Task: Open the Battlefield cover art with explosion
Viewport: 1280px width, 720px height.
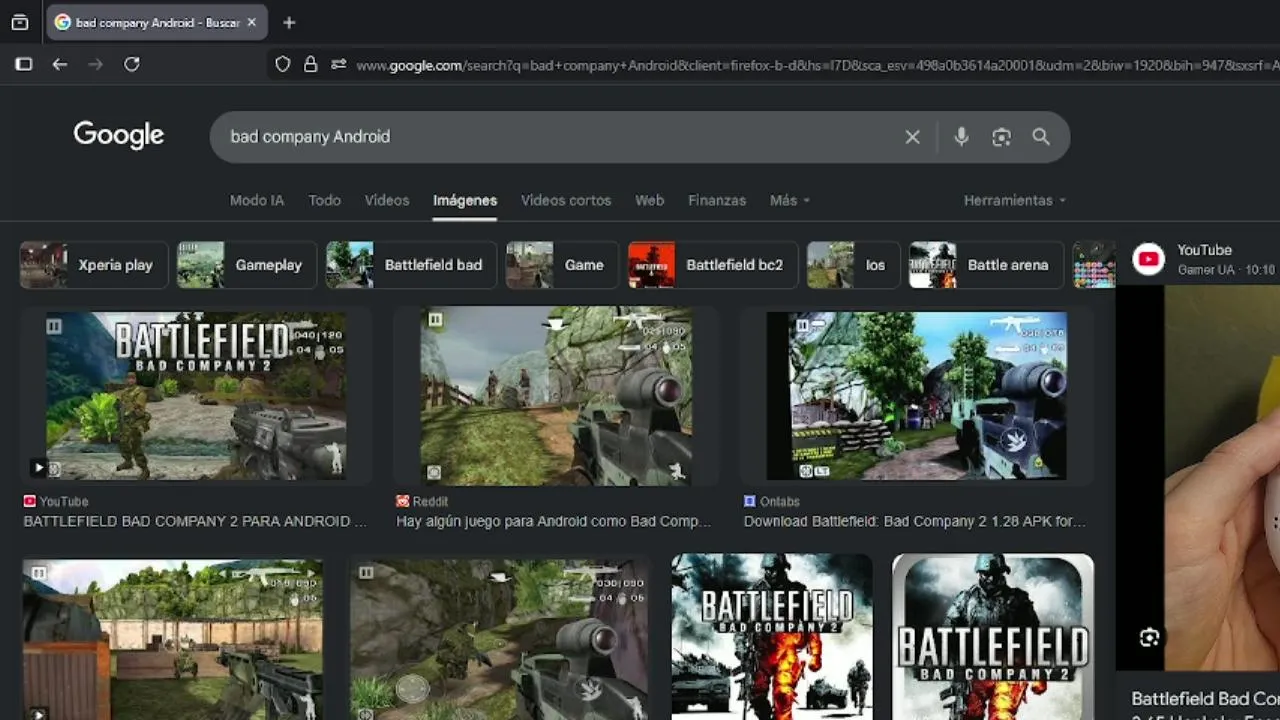Action: click(x=772, y=636)
